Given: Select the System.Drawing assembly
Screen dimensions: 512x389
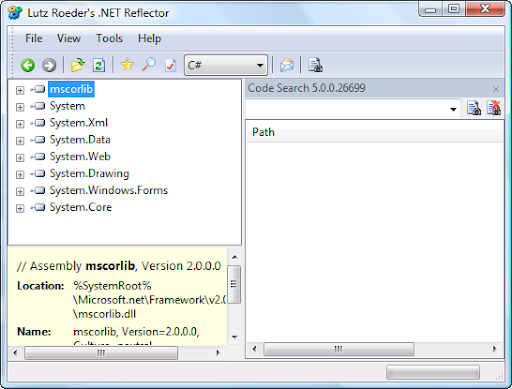Looking at the screenshot, I should (x=89, y=174).
